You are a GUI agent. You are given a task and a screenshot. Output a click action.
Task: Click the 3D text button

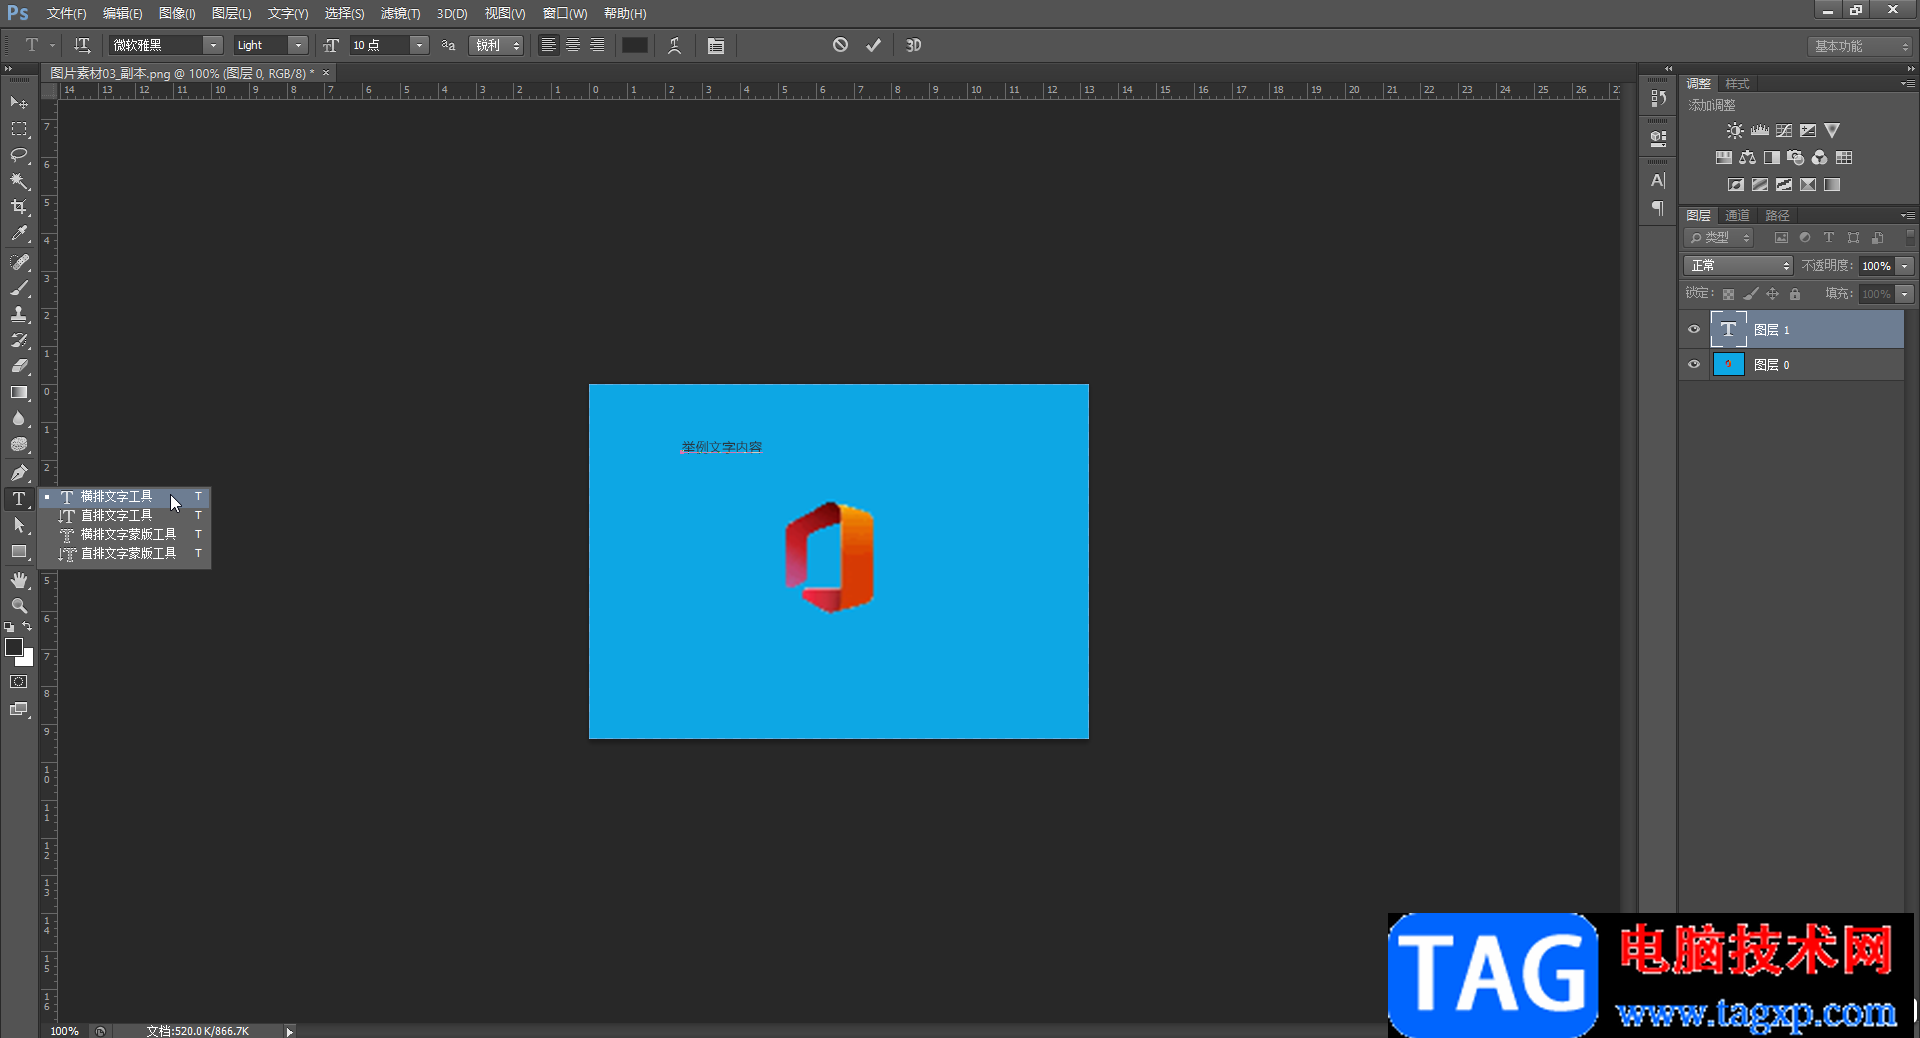coord(913,45)
